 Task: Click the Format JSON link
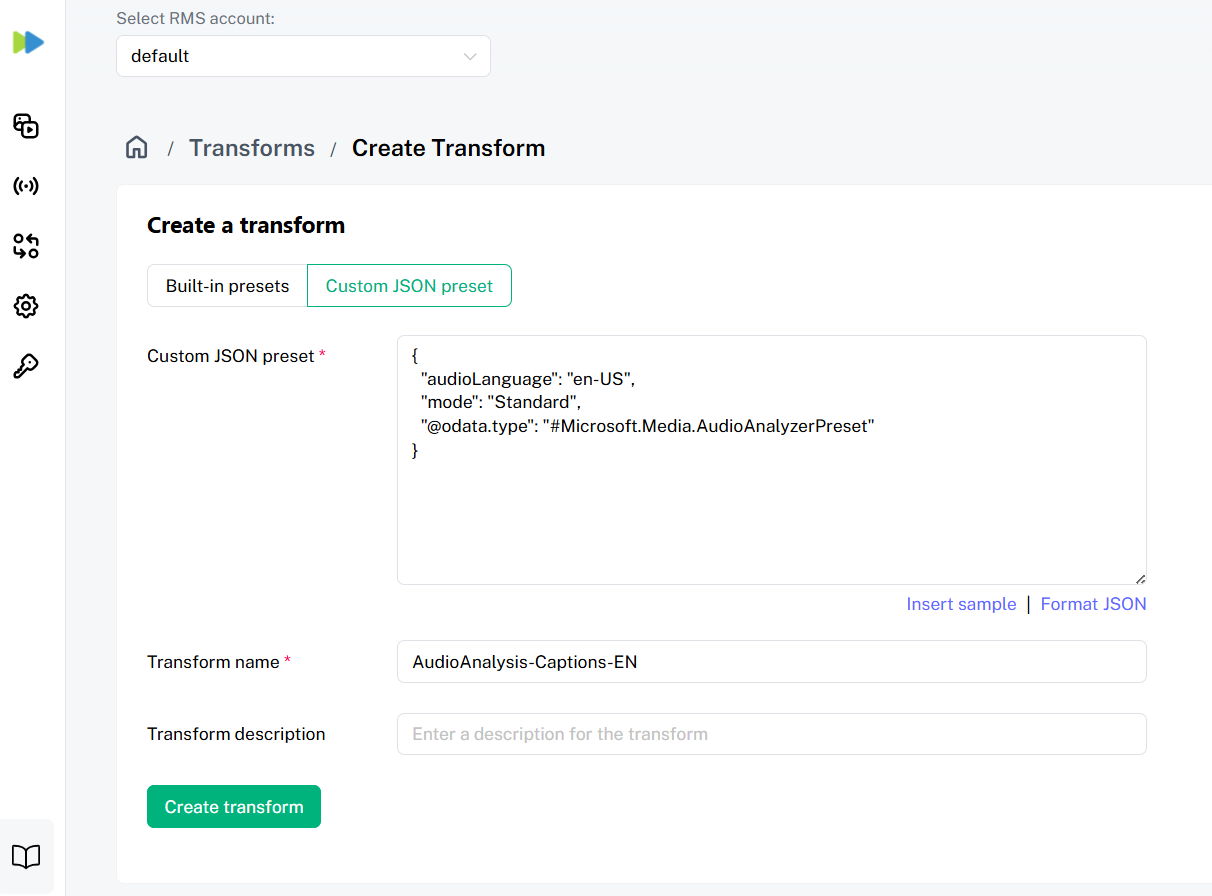tap(1093, 604)
